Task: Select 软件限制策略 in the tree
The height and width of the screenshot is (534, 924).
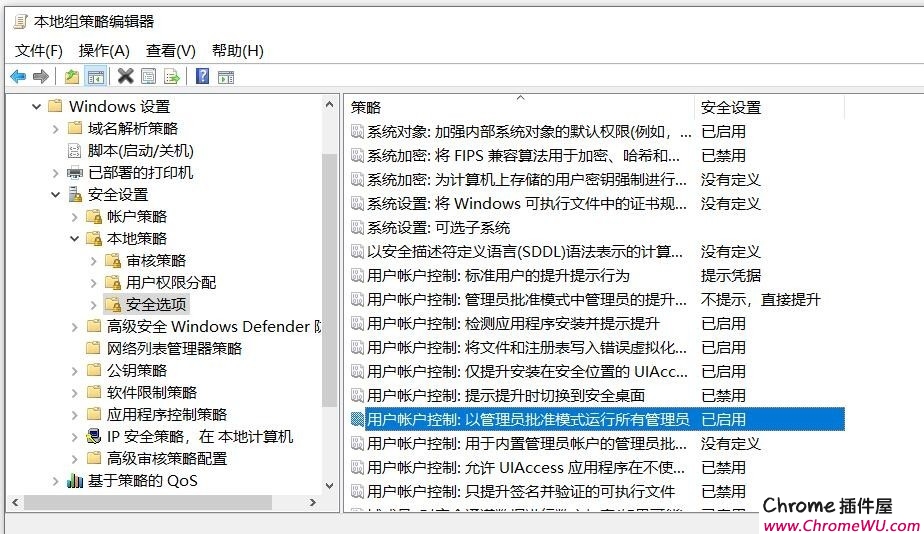Action: tap(151, 393)
